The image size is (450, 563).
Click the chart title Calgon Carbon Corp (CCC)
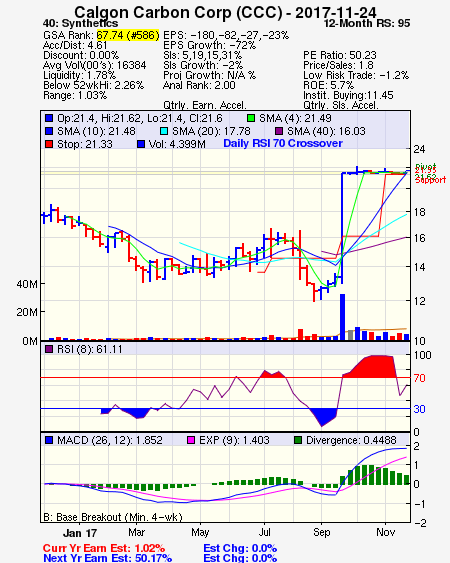pos(178,12)
